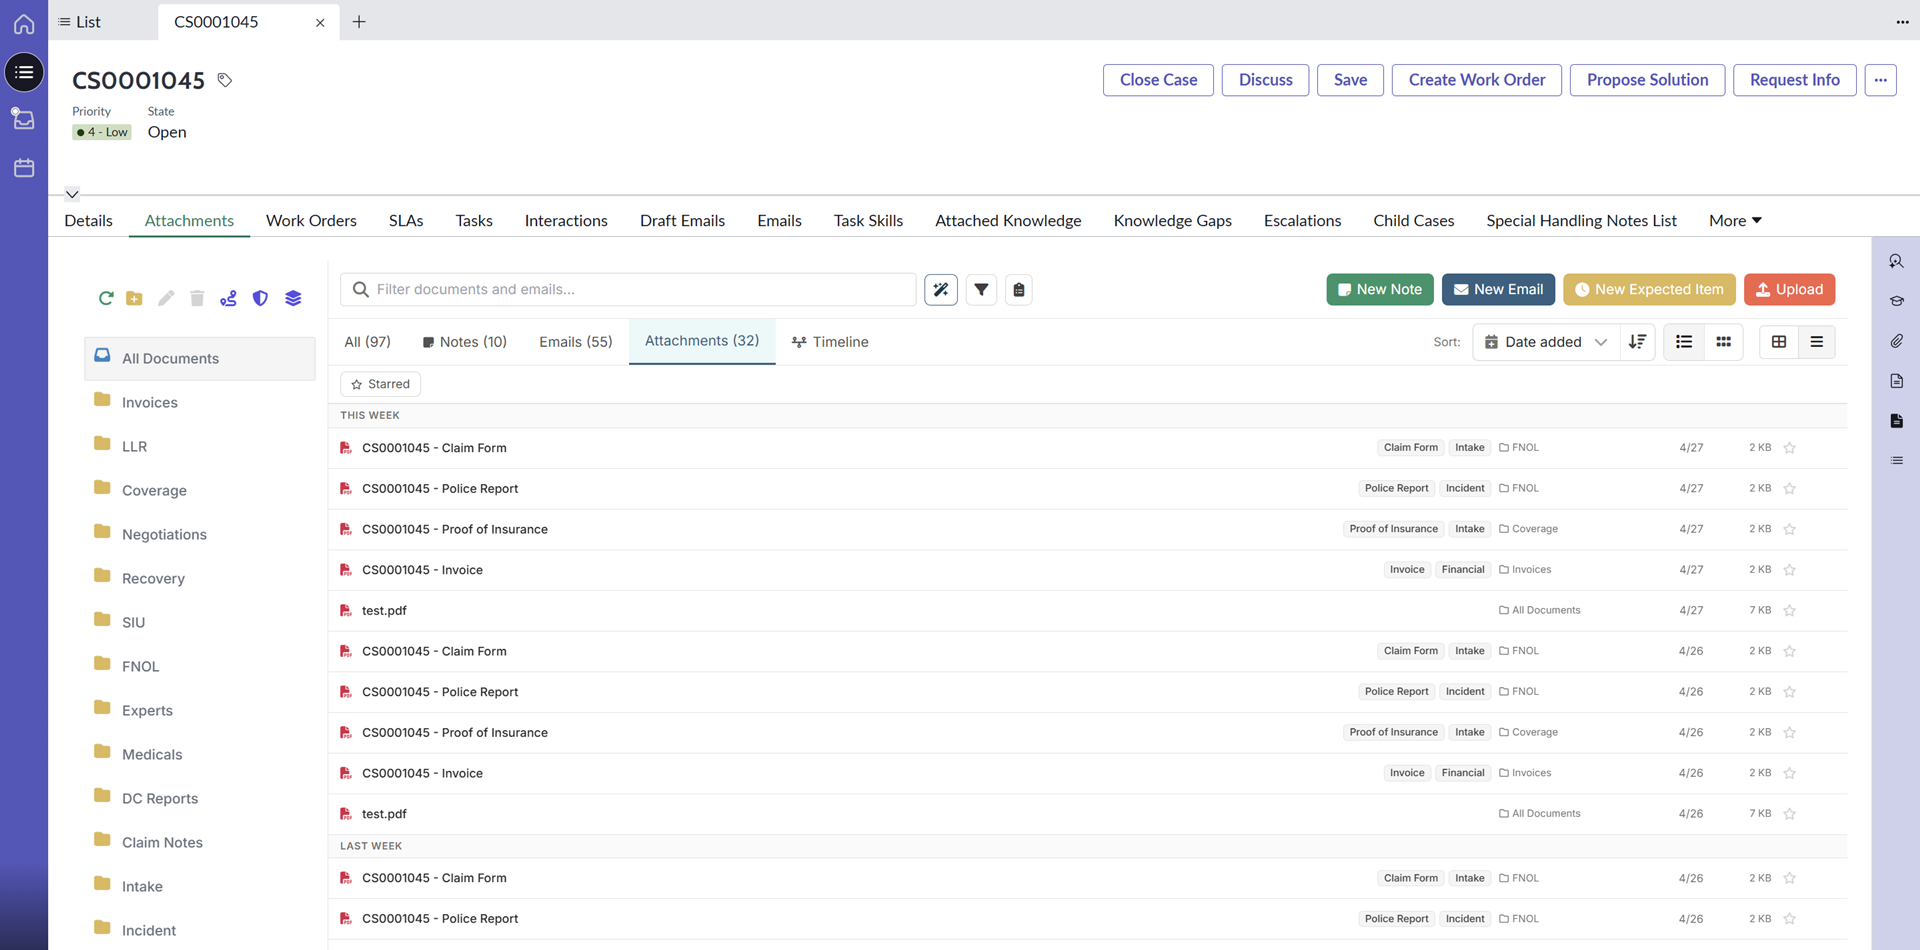Viewport: 1920px width, 950px height.
Task: Open the CS0001045 - Invoice dated 4/27
Action: (x=422, y=570)
